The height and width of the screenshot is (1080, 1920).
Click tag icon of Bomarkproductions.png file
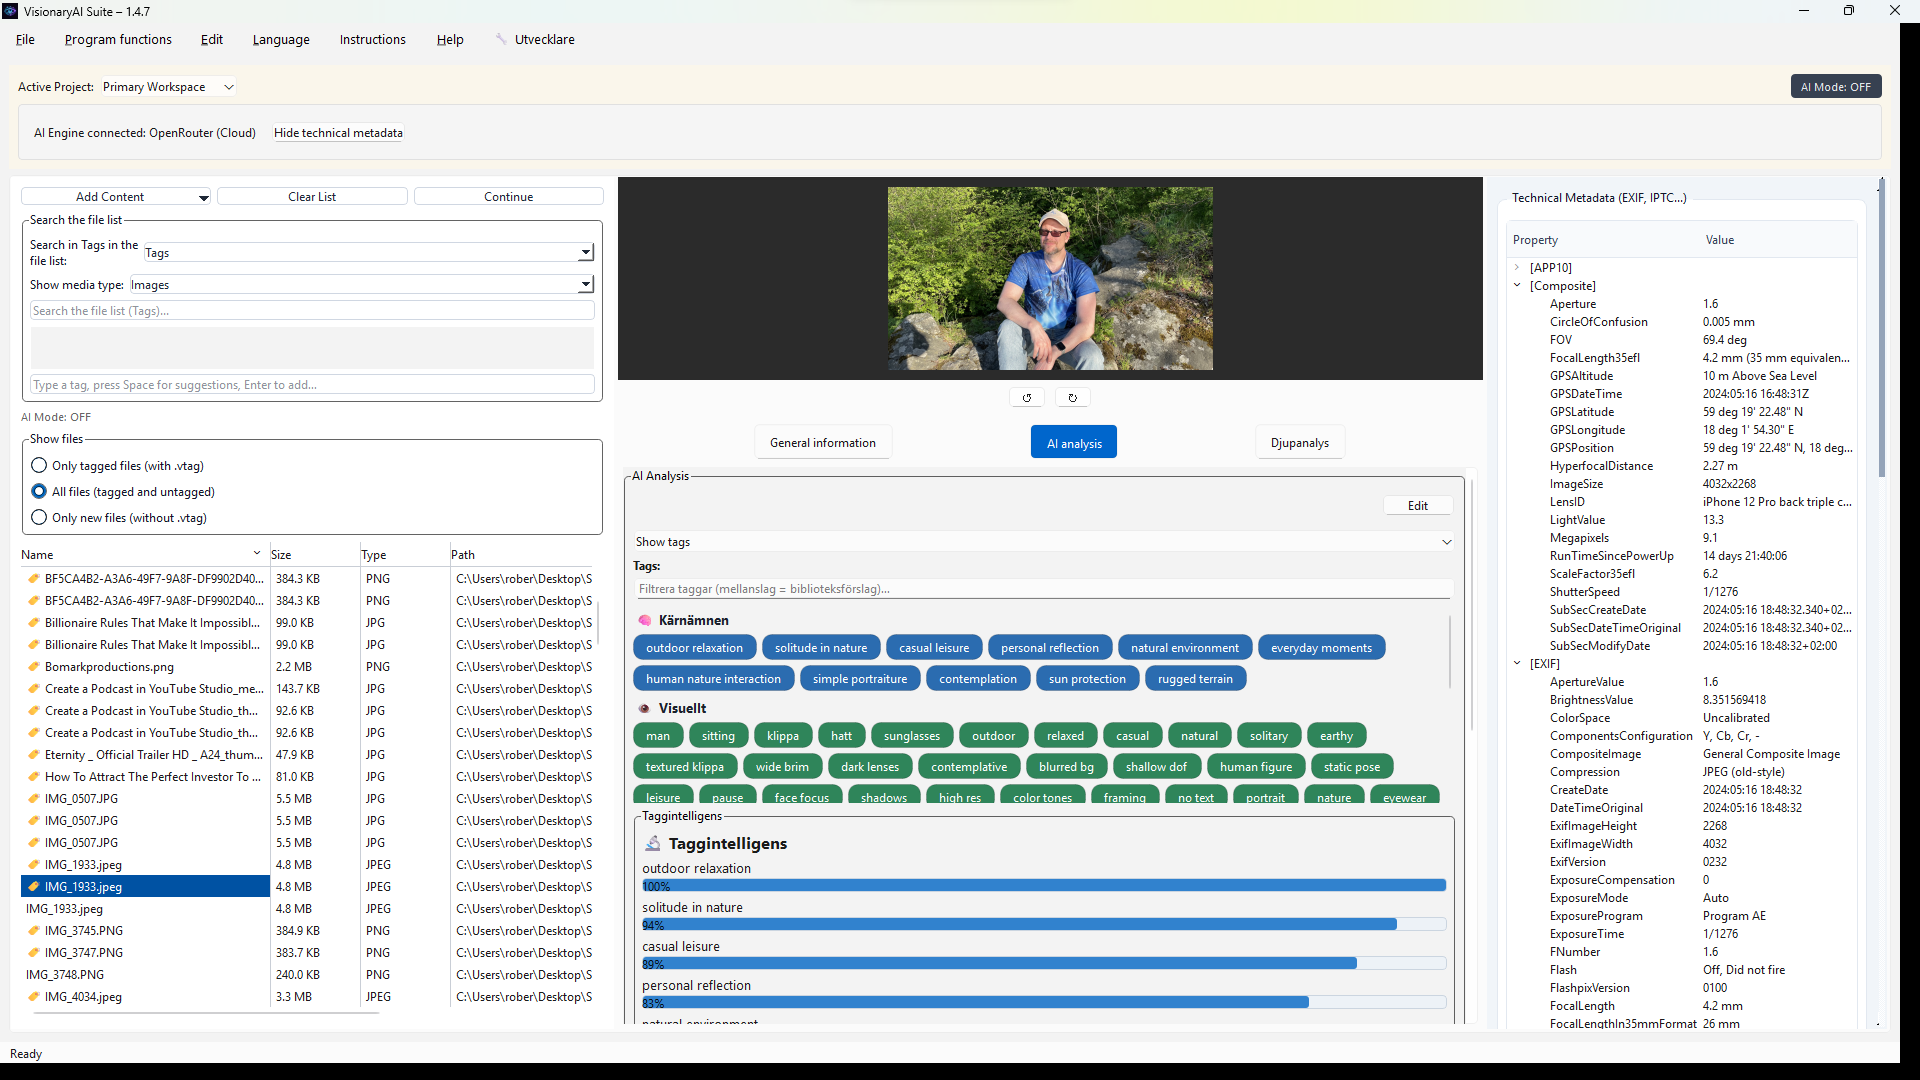pos(33,667)
